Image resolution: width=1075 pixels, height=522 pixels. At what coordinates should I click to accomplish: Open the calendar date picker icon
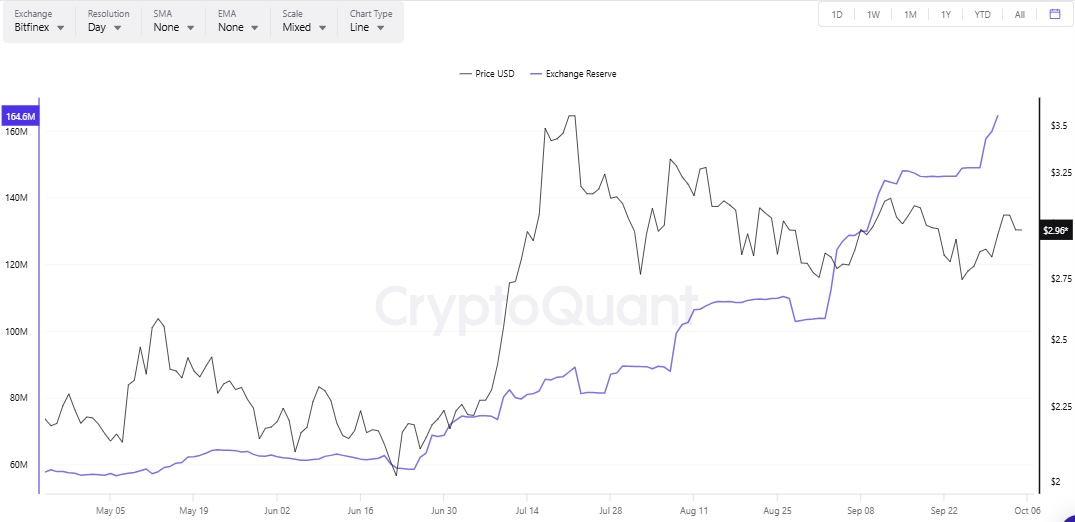coord(1054,14)
